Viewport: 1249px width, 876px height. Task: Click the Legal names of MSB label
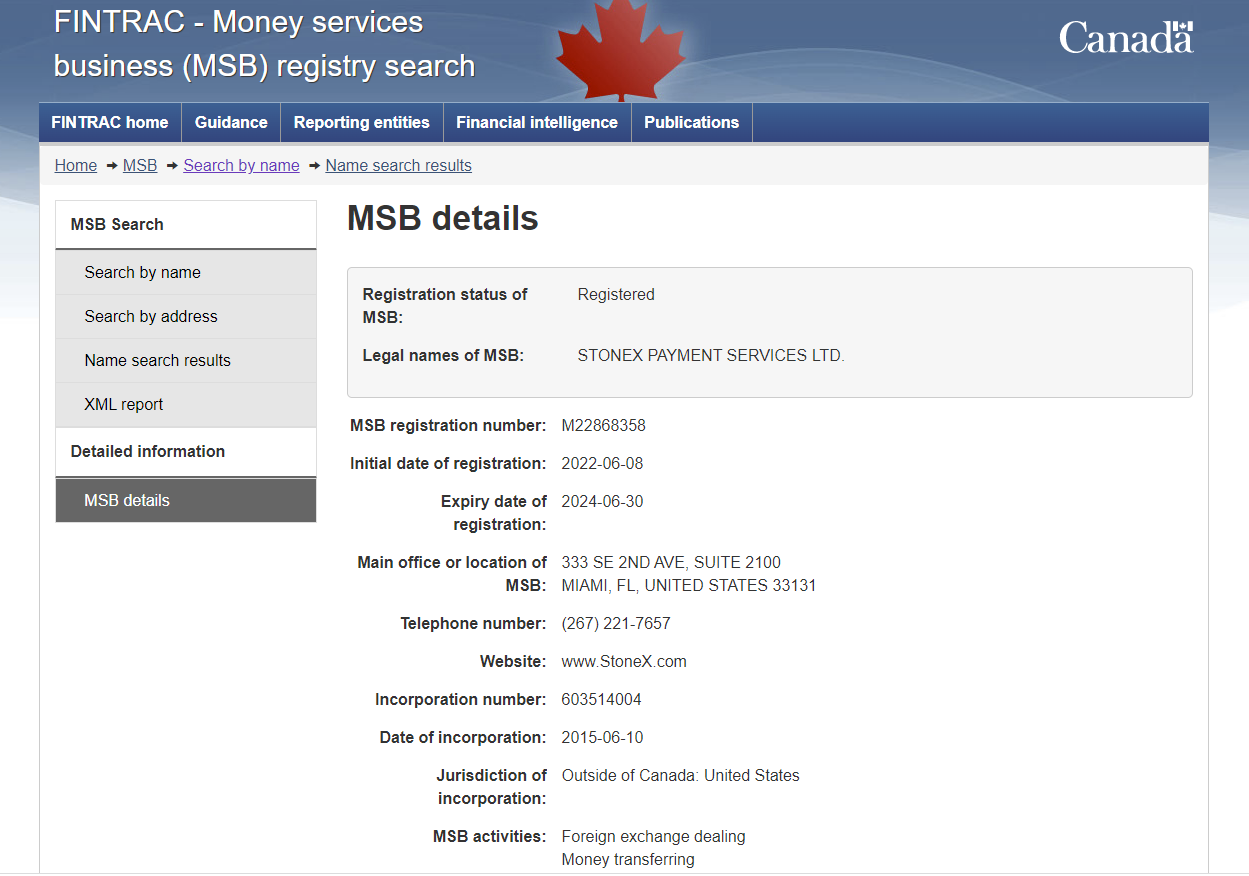click(x=443, y=355)
